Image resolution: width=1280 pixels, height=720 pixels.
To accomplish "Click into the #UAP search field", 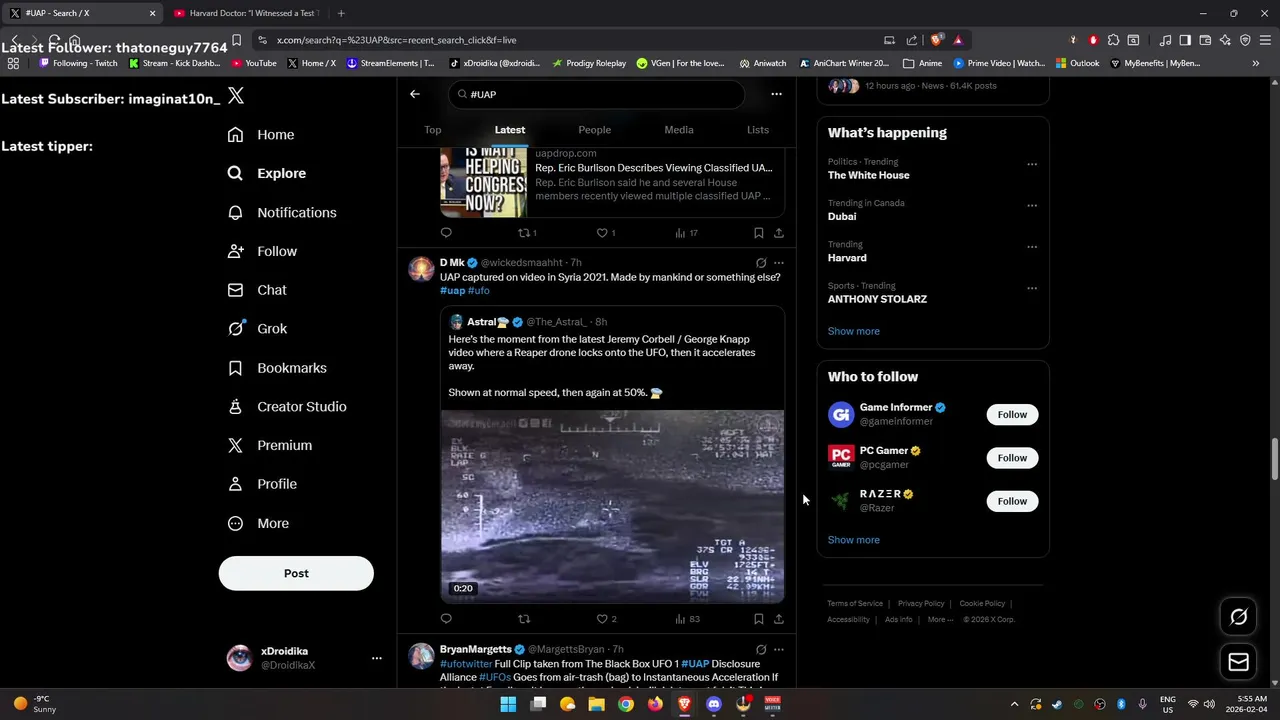I will (x=596, y=94).
